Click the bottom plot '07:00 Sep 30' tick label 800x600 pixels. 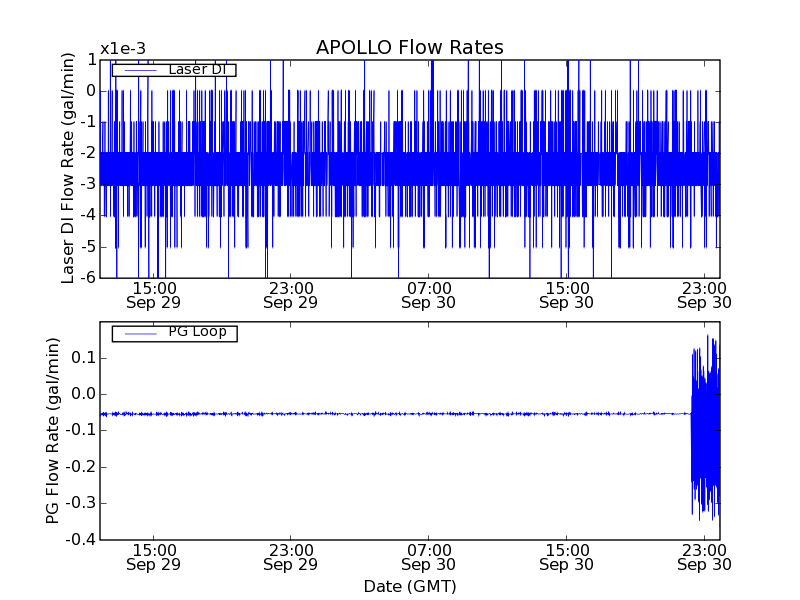click(429, 558)
